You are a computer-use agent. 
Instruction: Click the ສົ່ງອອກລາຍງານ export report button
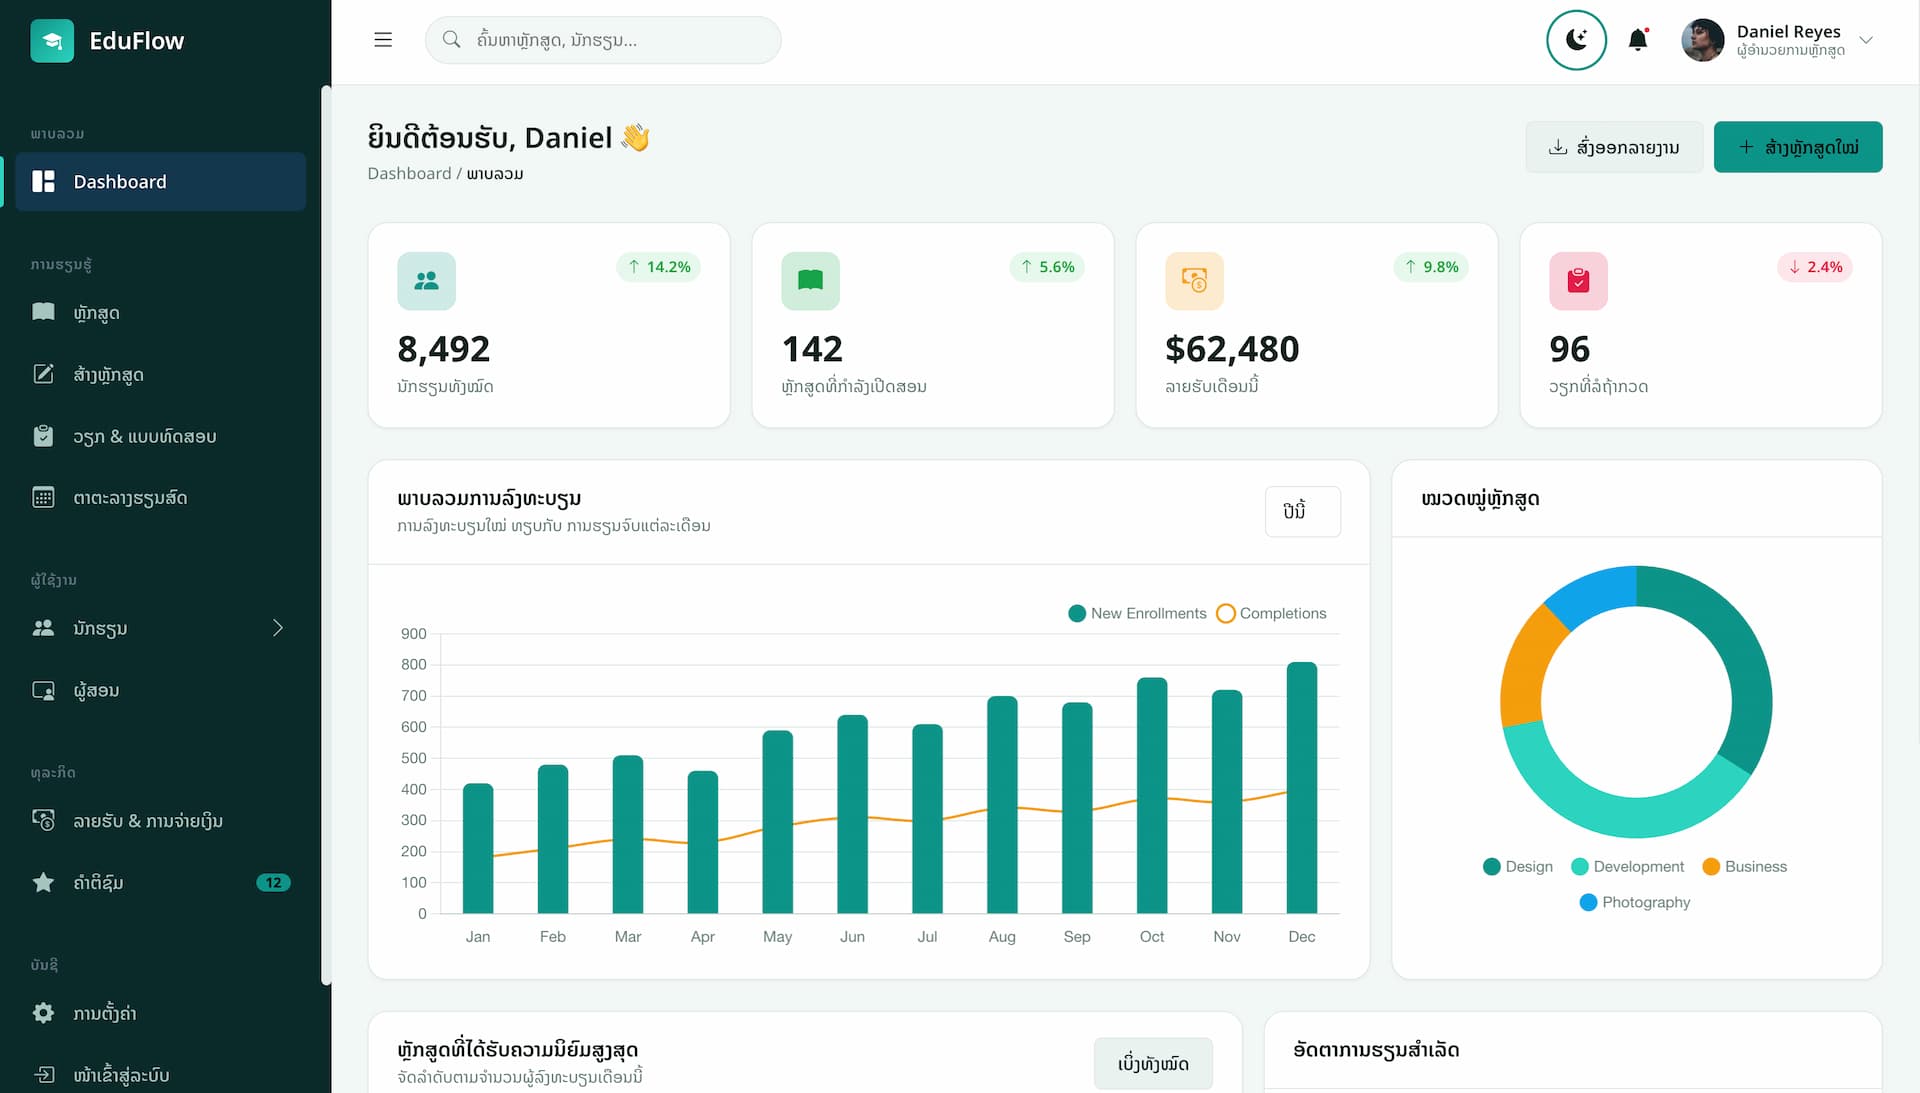click(1614, 147)
